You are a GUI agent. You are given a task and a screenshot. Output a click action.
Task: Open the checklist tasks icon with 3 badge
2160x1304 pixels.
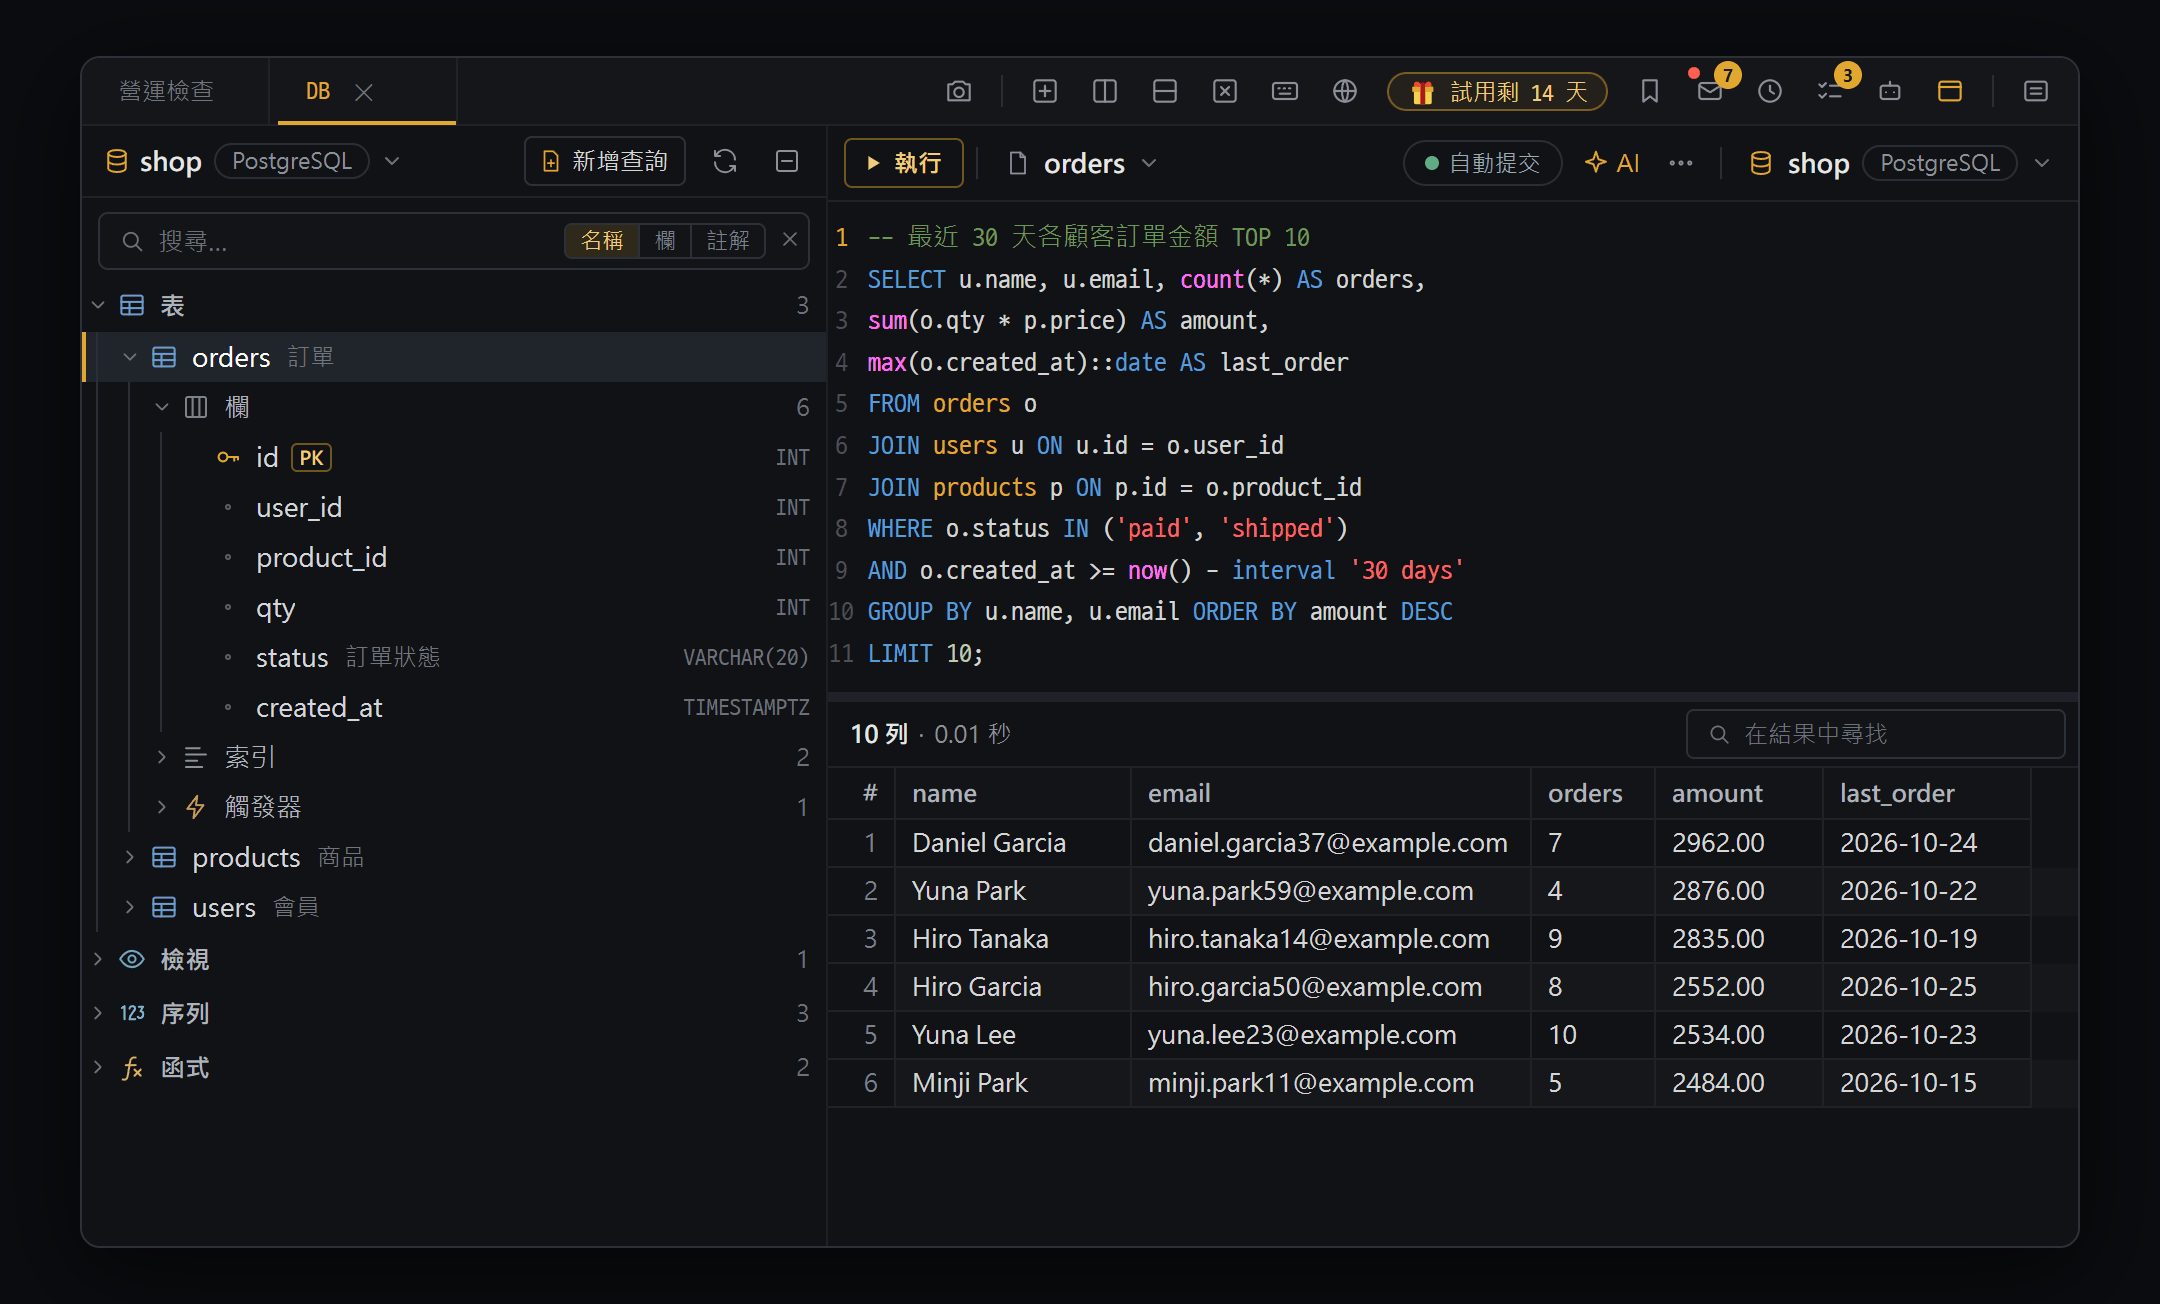[x=1829, y=92]
